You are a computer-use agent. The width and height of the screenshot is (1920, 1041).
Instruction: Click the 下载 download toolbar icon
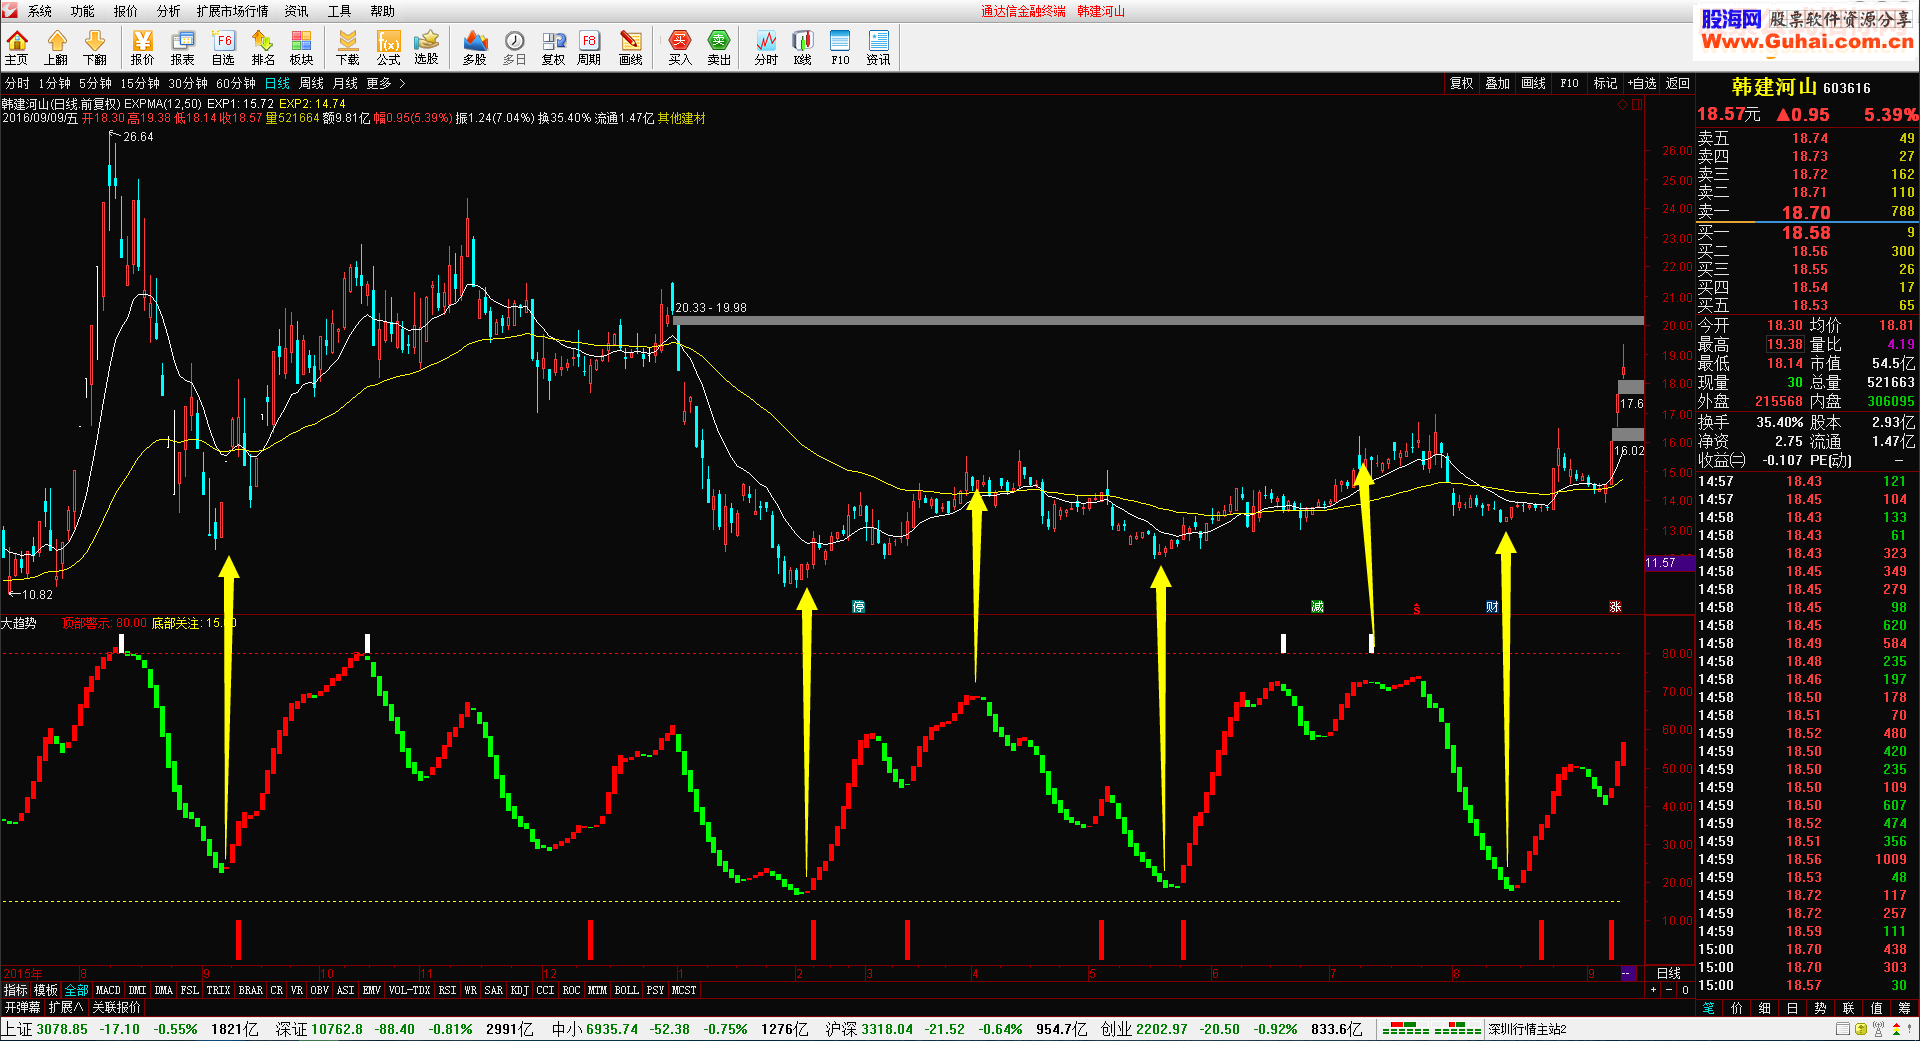click(348, 47)
